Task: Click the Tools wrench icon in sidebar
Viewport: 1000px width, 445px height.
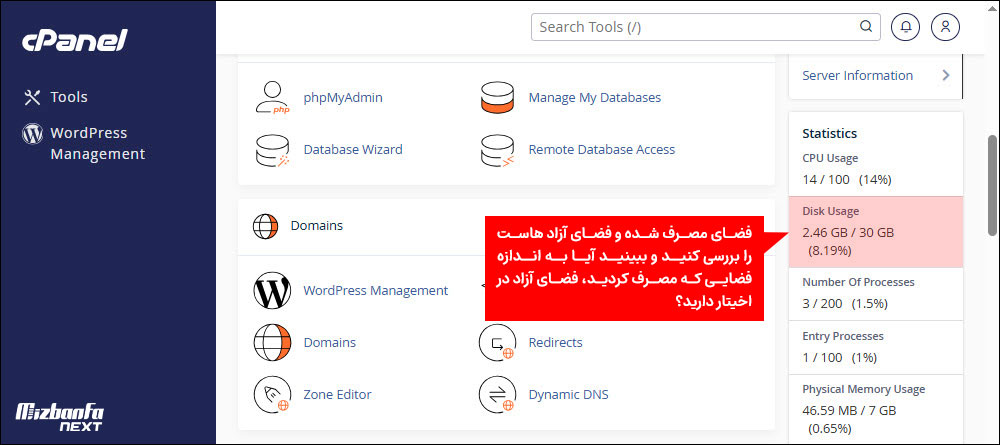Action: click(32, 97)
